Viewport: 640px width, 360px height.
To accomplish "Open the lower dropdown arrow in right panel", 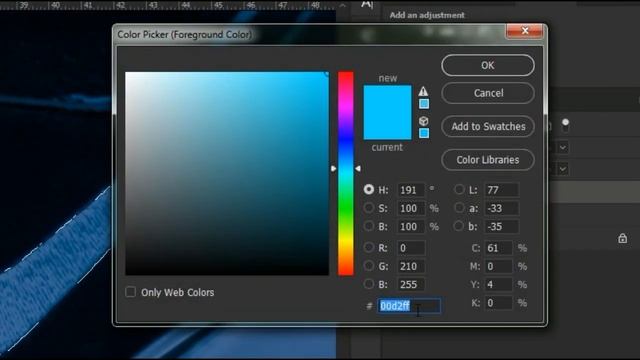I will pos(563,168).
